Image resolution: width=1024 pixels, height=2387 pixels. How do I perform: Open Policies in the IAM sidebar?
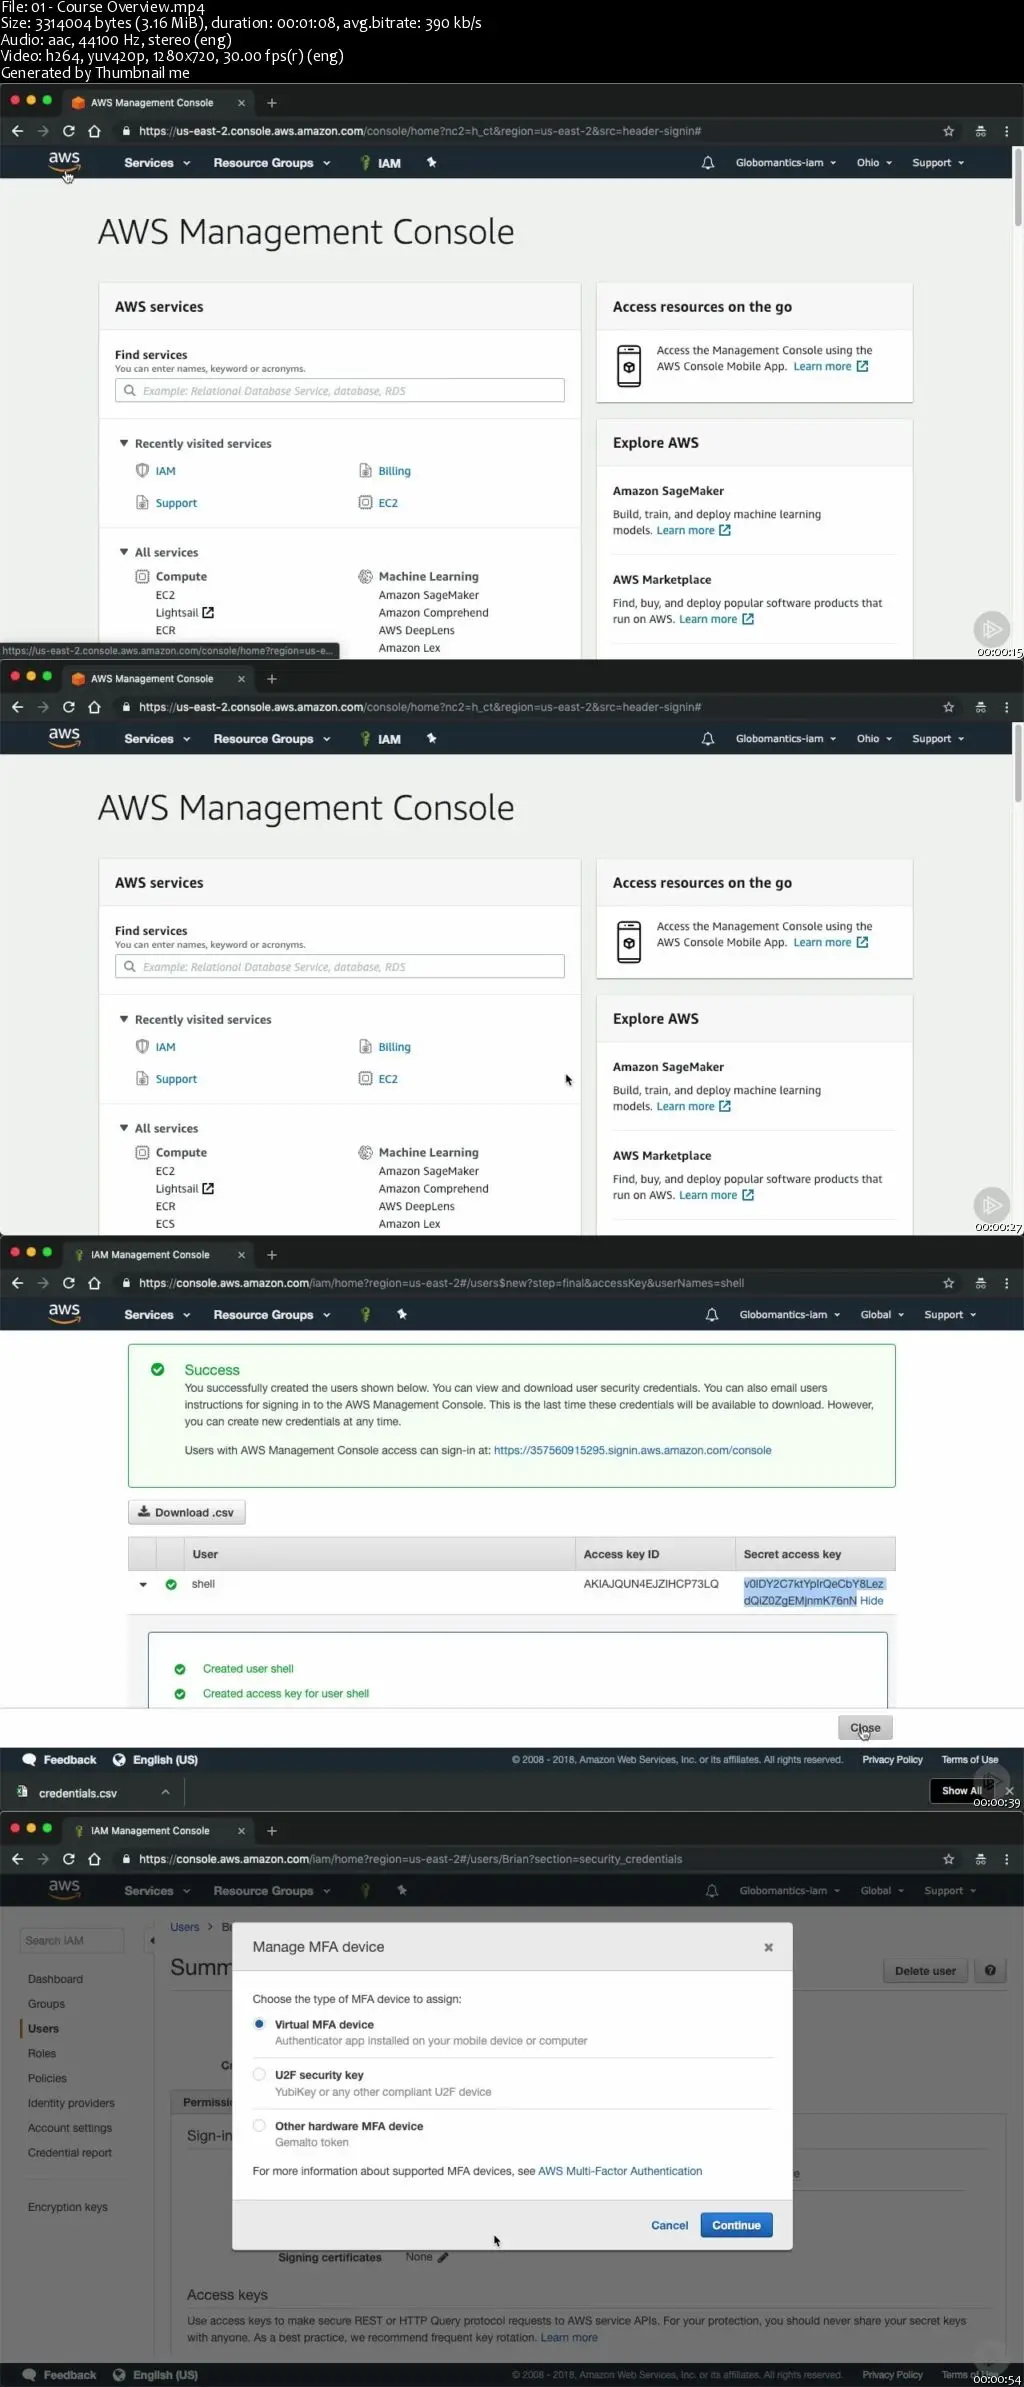(x=47, y=2078)
